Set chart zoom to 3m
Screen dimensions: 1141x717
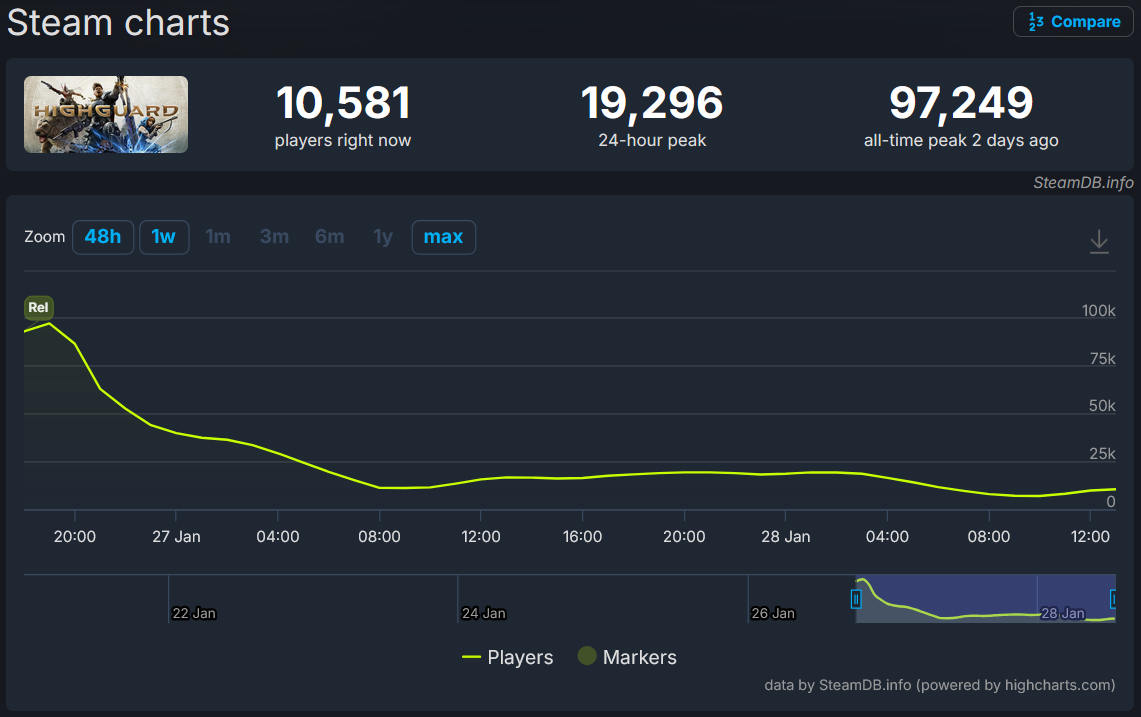point(274,237)
